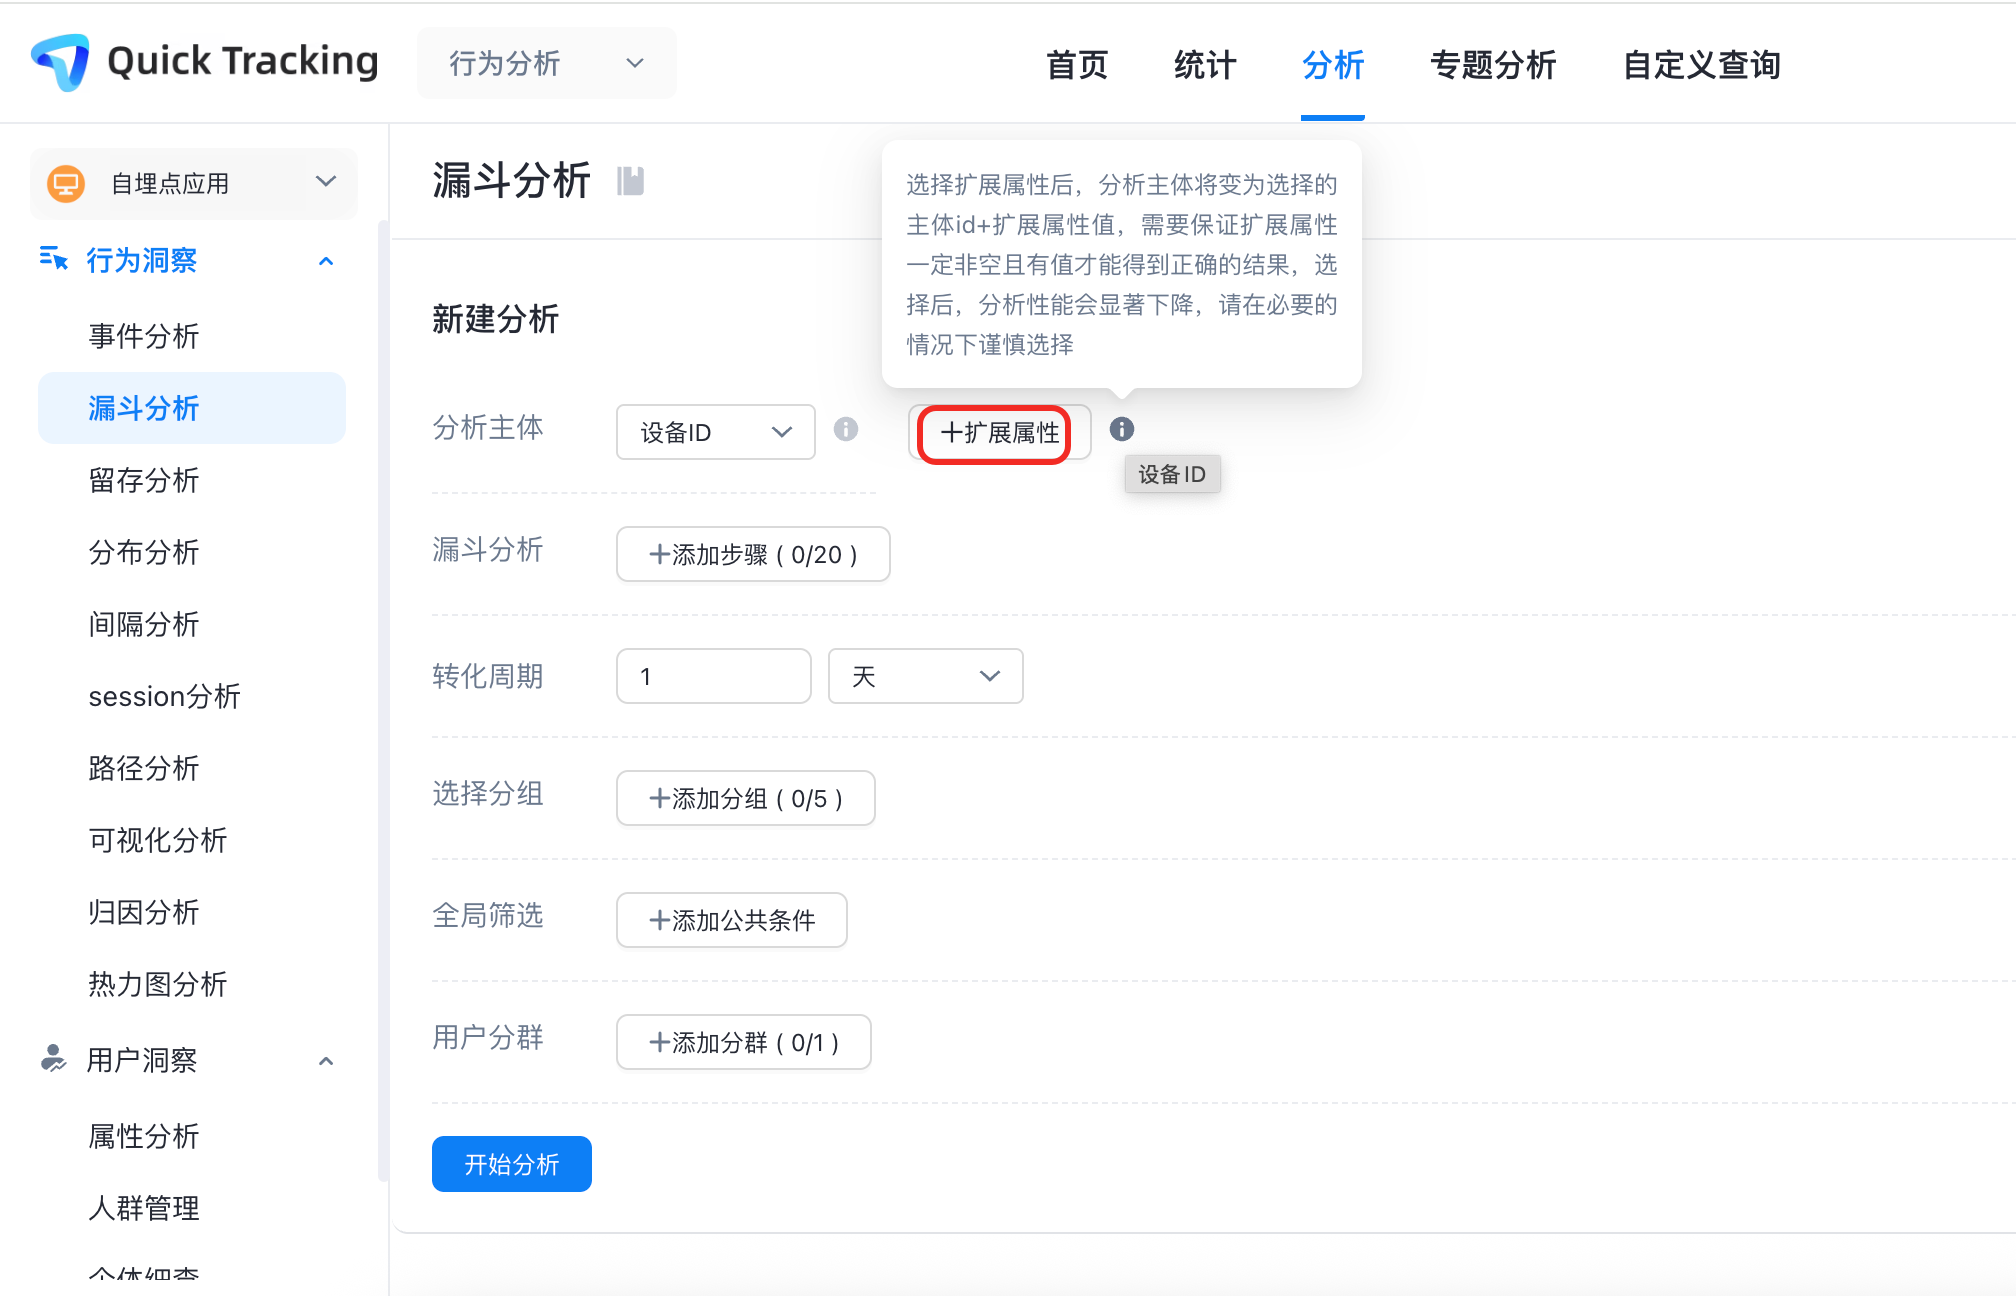Click the info icon next to 设备ID dropdown
The height and width of the screenshot is (1296, 2016).
846,429
